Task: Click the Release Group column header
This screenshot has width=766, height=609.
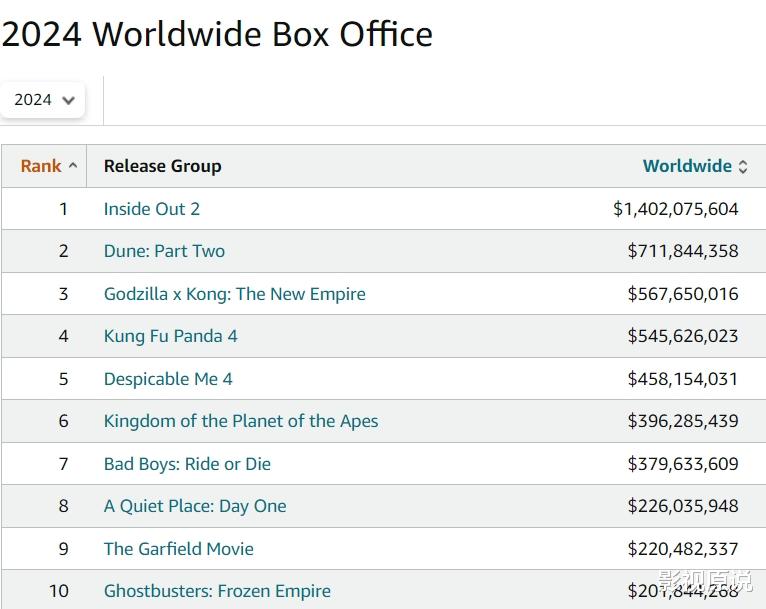Action: click(162, 166)
